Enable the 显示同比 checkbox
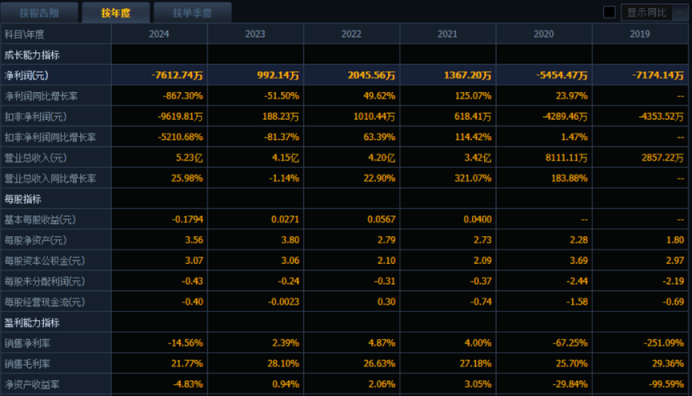 click(x=609, y=12)
